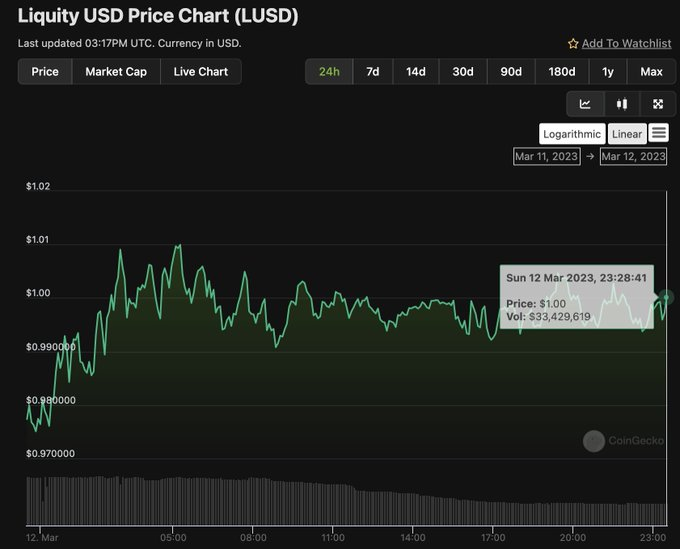Switch to the Market Cap tab
The height and width of the screenshot is (549, 680).
click(116, 72)
